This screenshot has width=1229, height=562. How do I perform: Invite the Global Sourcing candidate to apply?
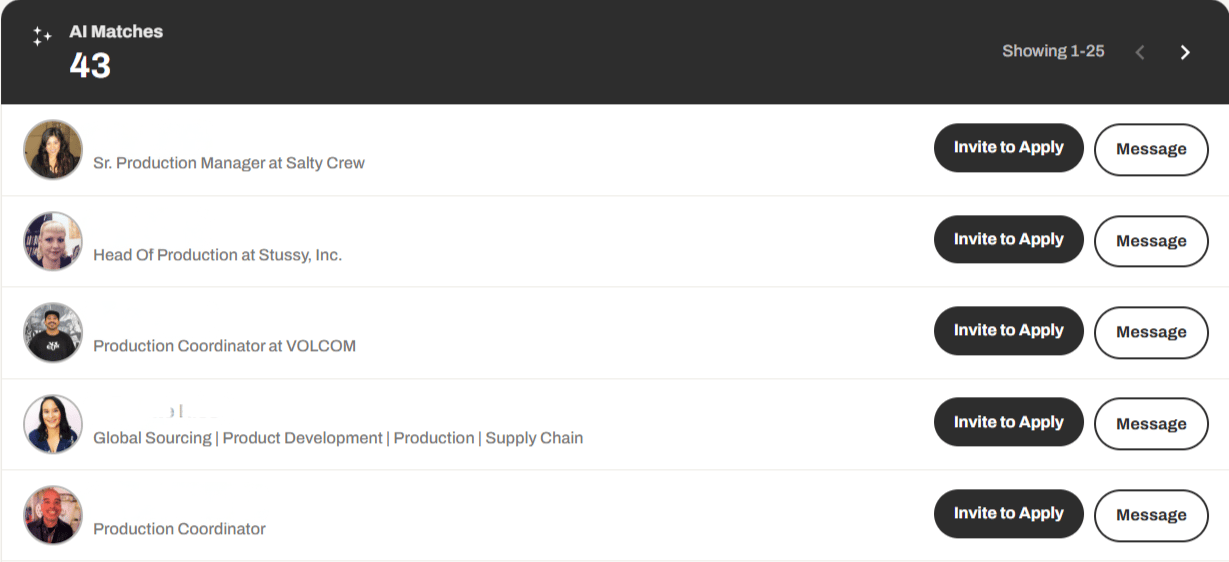coord(1008,422)
